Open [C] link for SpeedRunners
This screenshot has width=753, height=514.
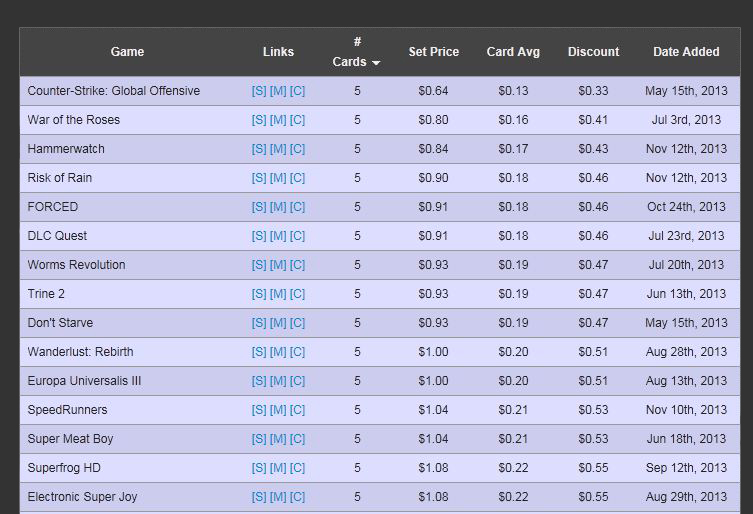pos(297,410)
